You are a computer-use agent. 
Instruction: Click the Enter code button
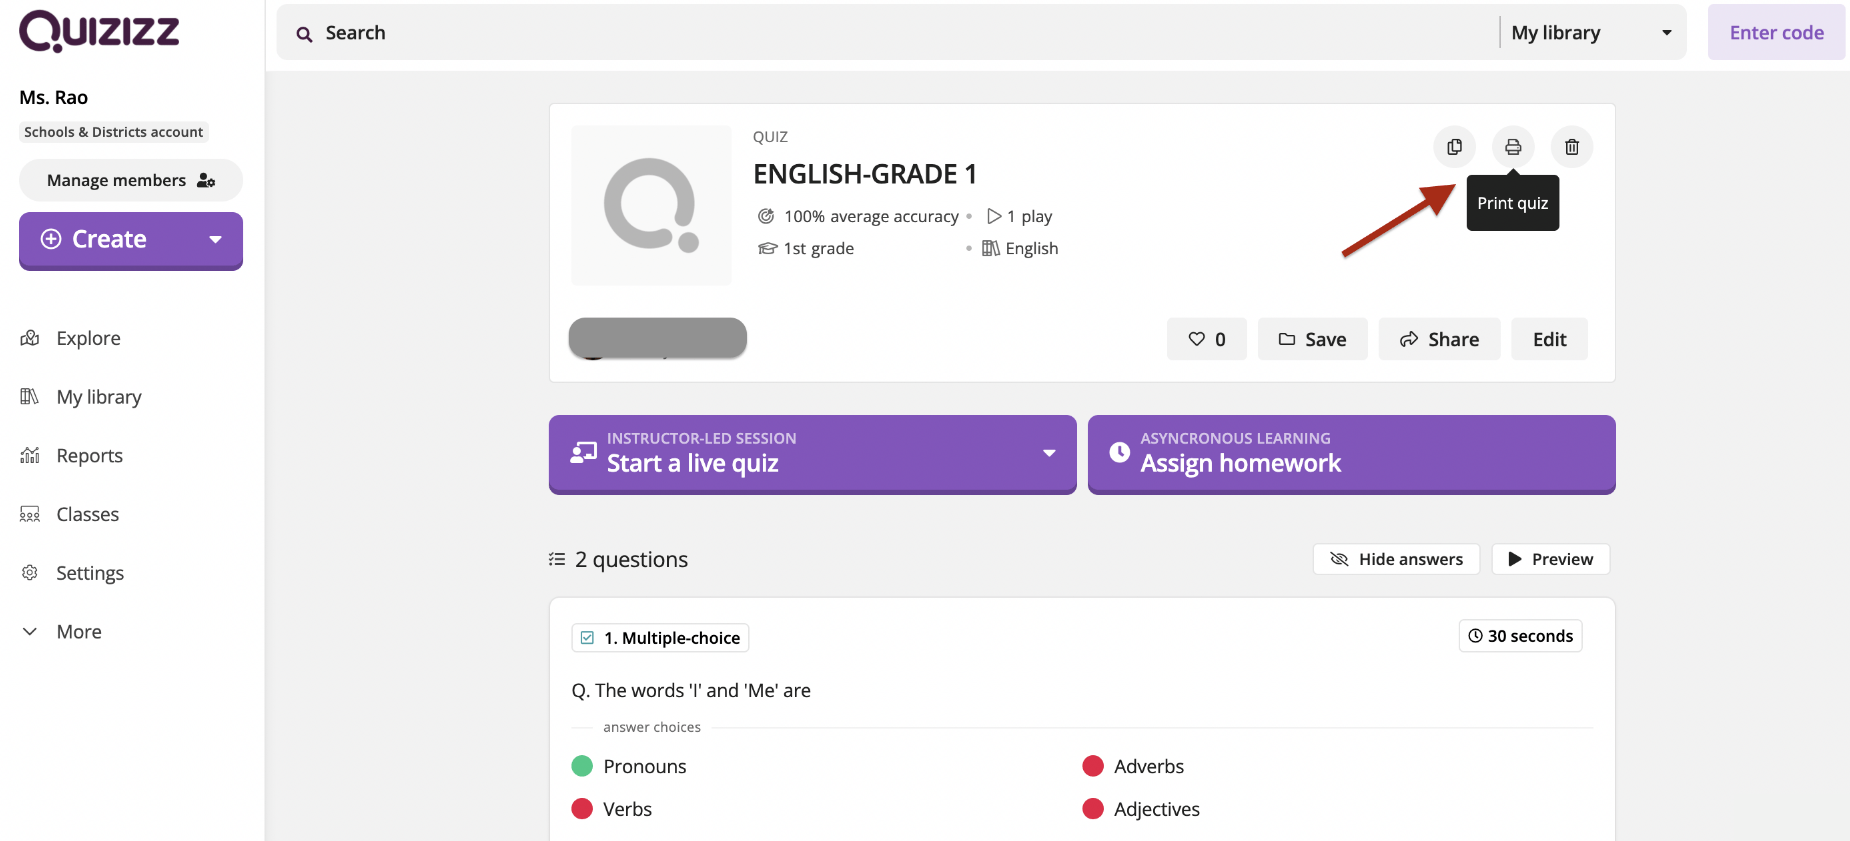pyautogui.click(x=1776, y=33)
